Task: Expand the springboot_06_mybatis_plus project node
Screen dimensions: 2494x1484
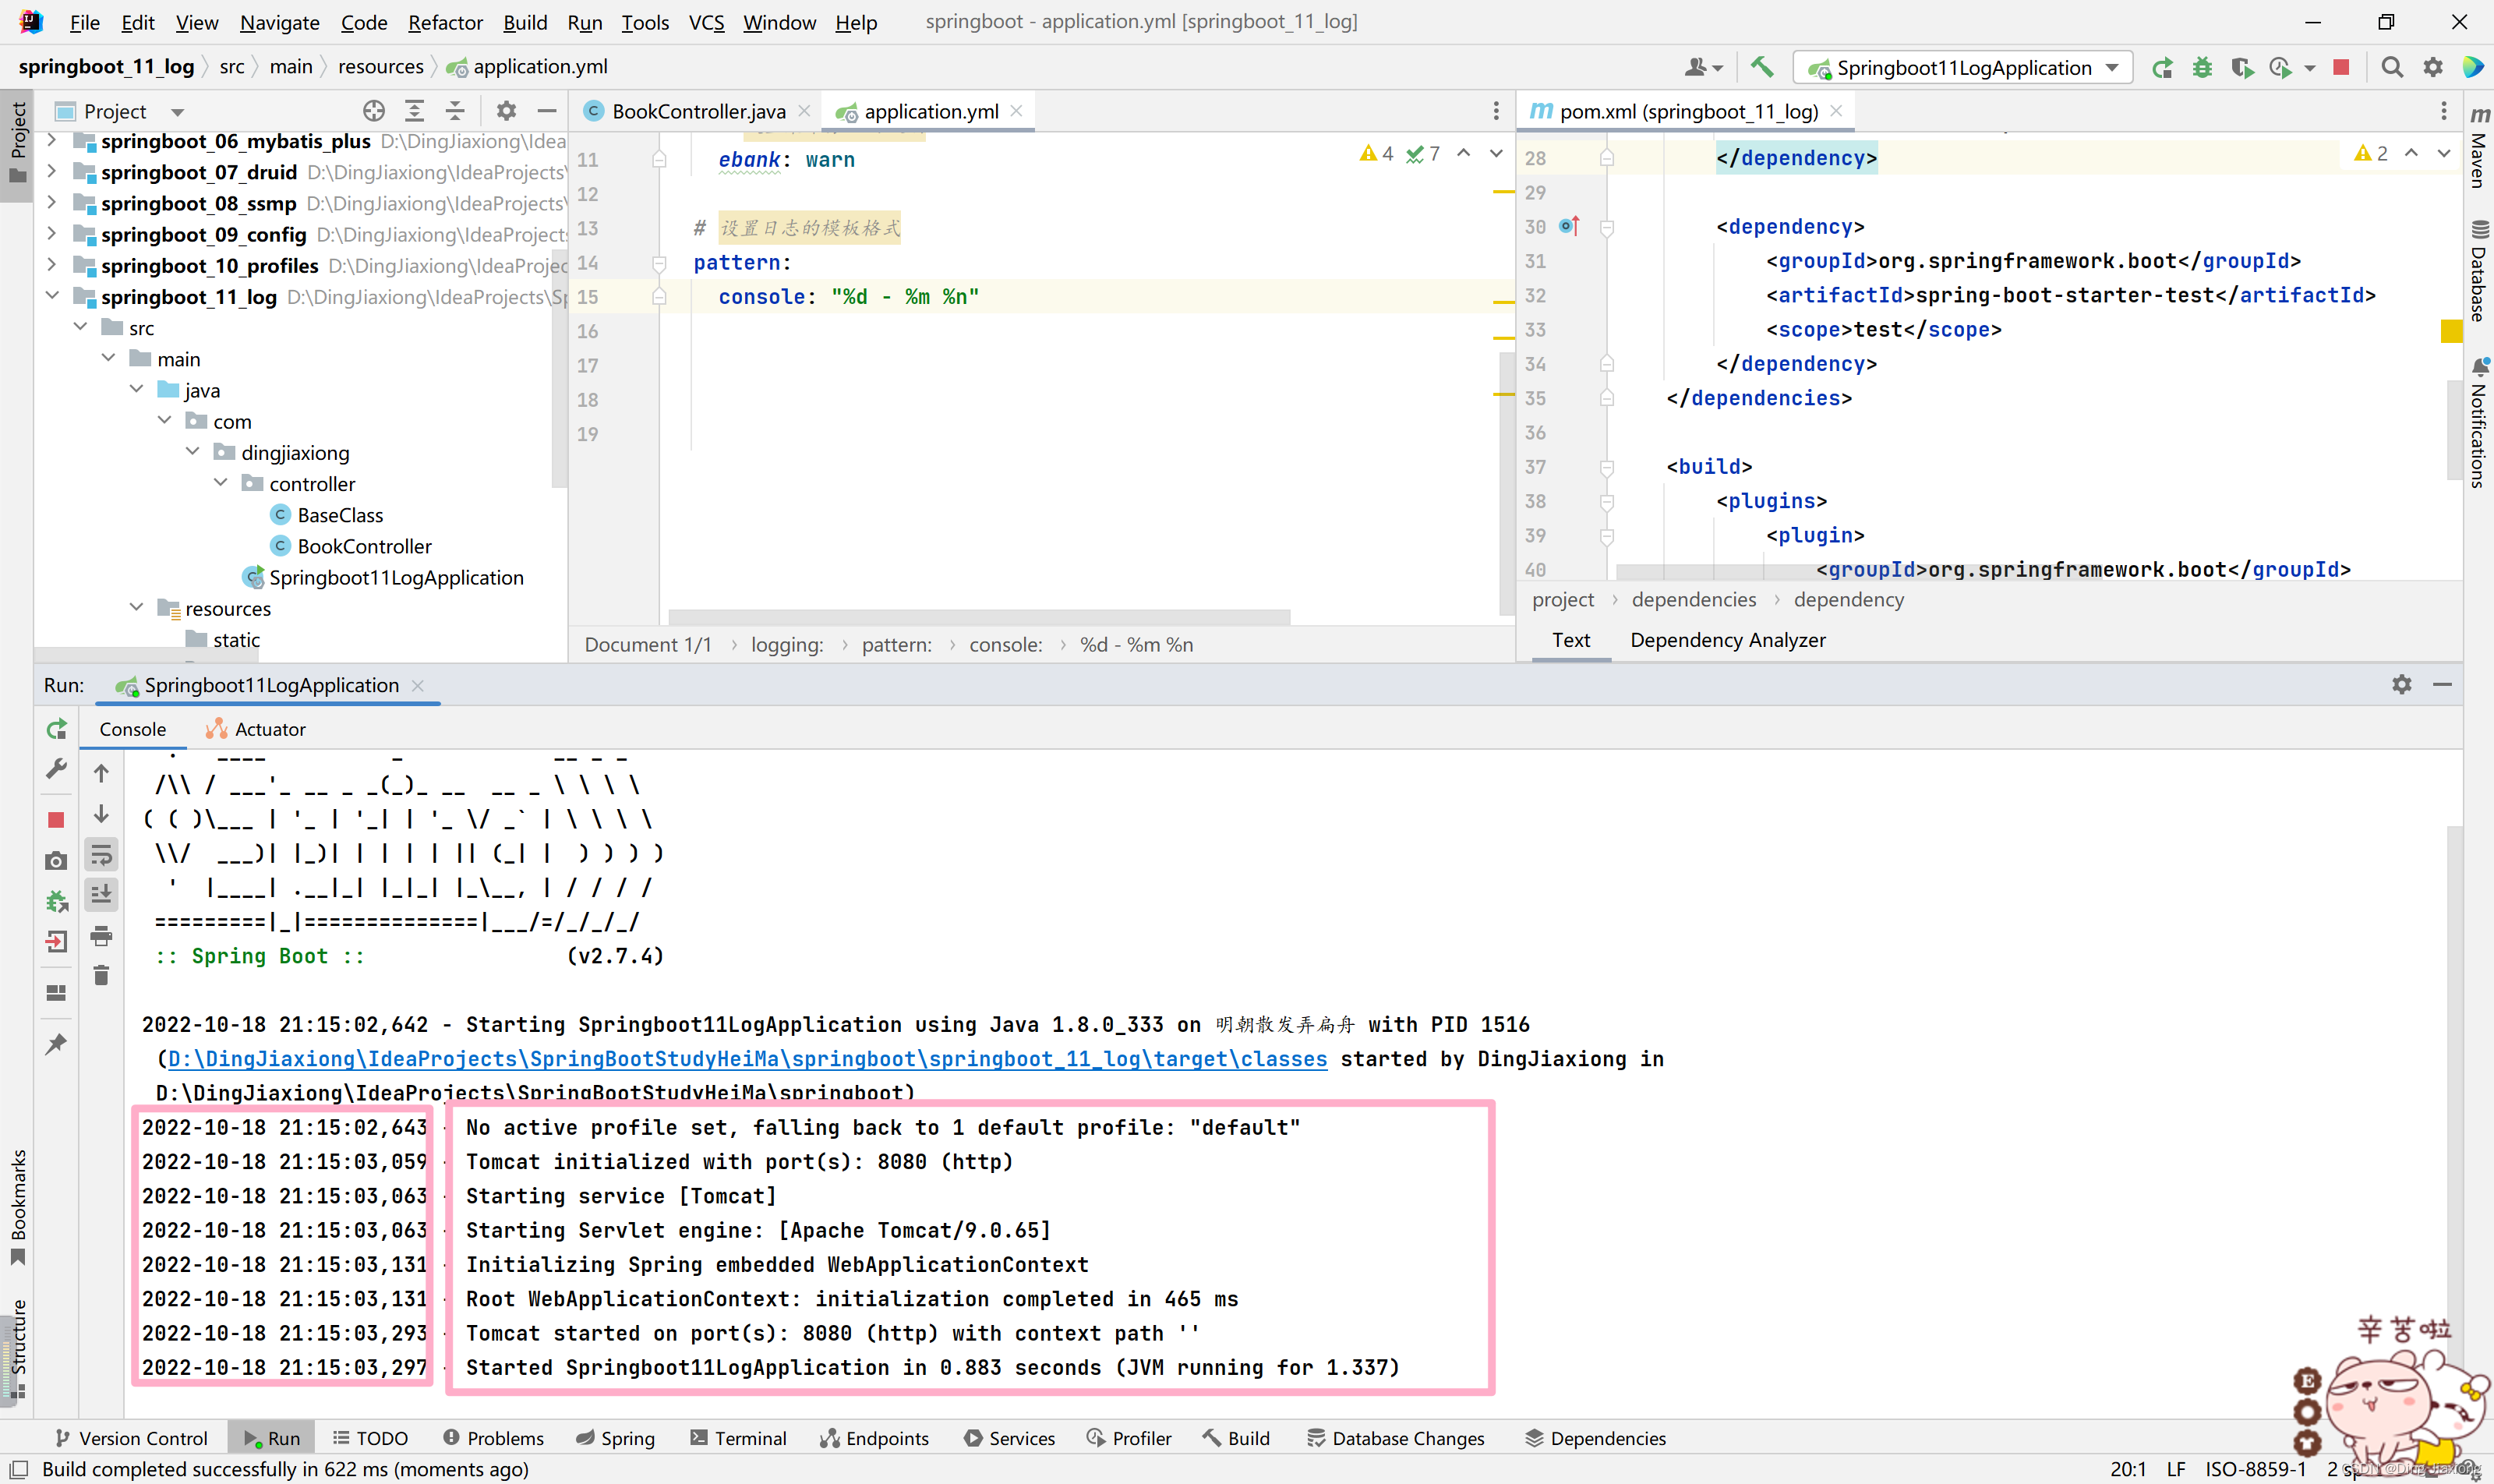Action: pyautogui.click(x=51, y=141)
